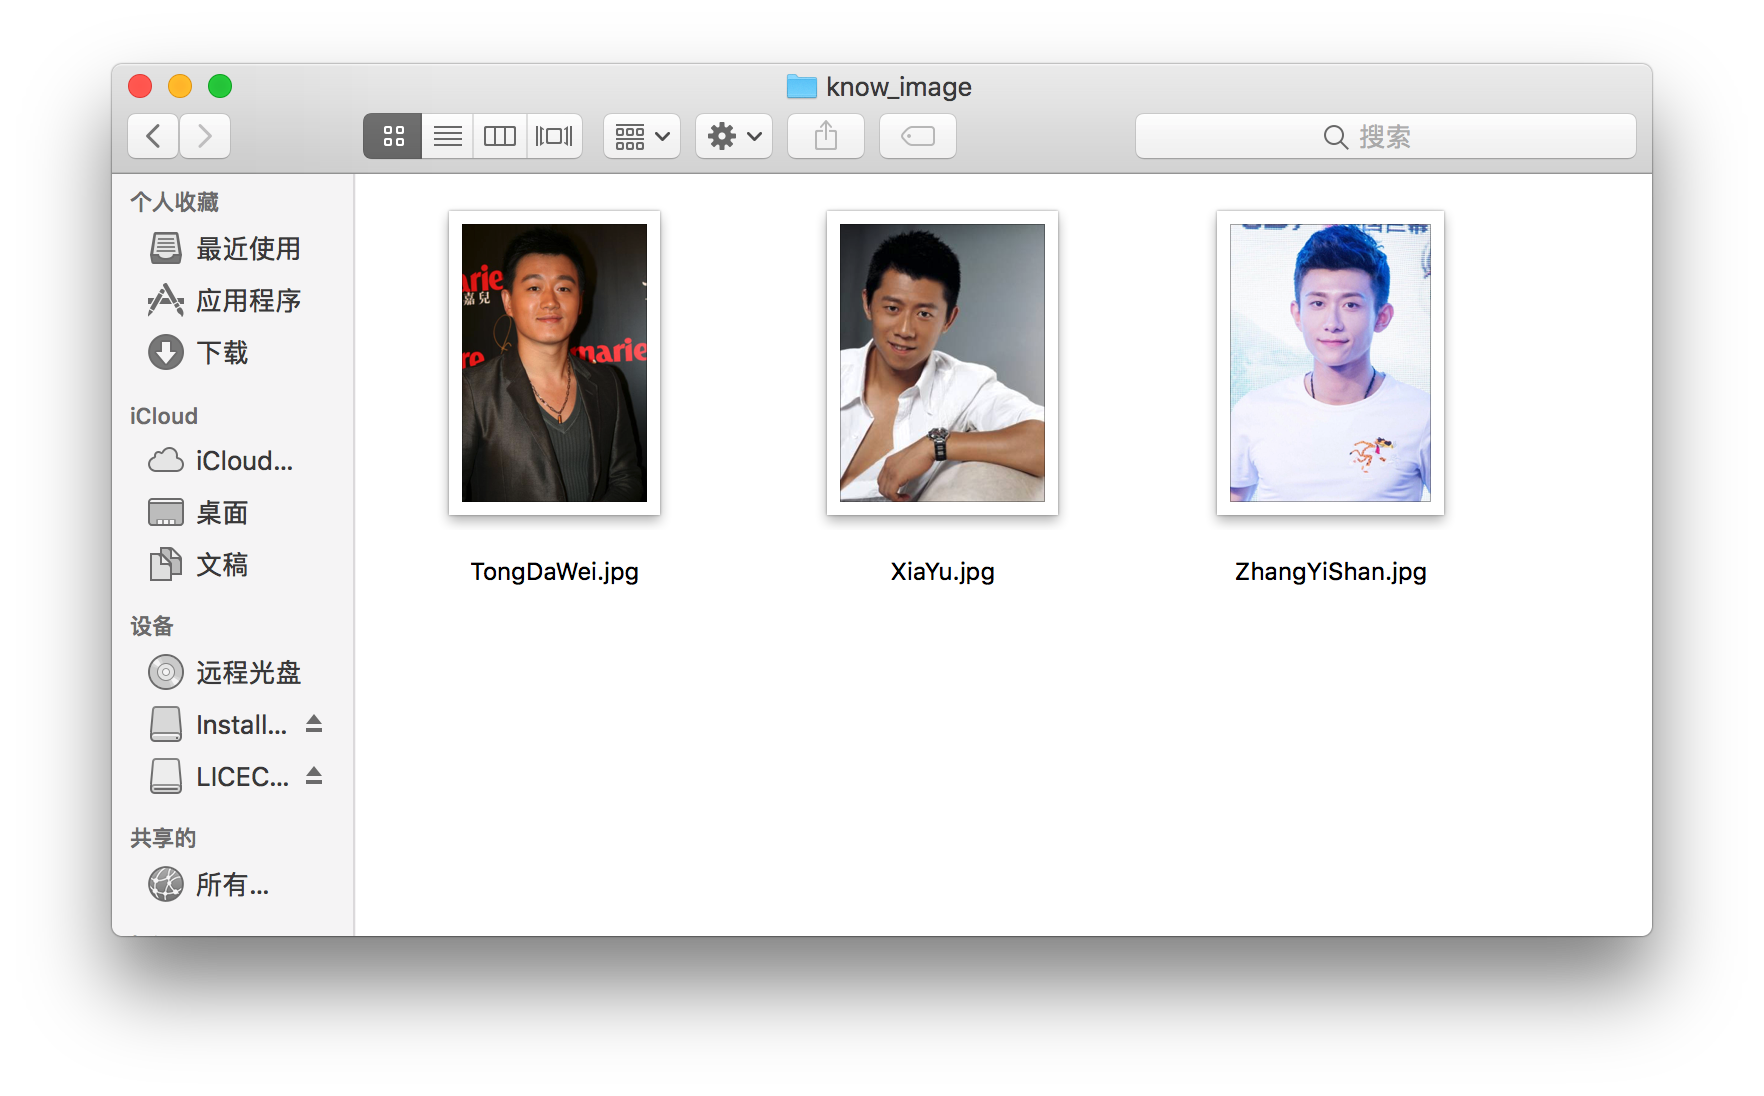Open the TongDaWei.jpg thumbnail
Image resolution: width=1764 pixels, height=1096 pixels.
554,363
